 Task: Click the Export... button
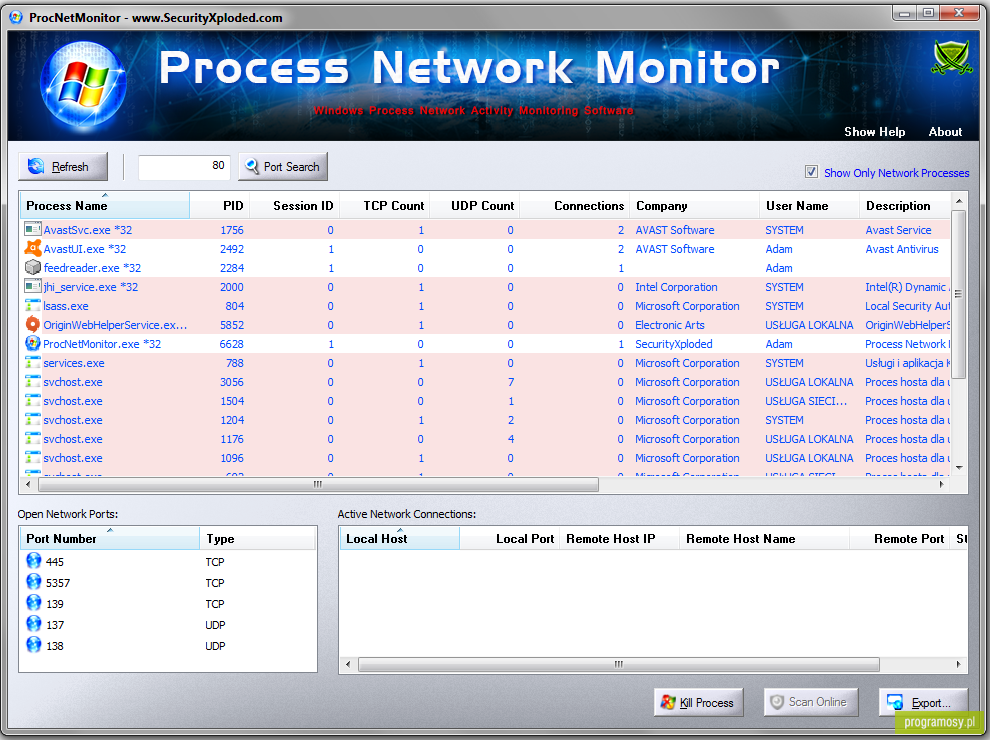pos(923,702)
